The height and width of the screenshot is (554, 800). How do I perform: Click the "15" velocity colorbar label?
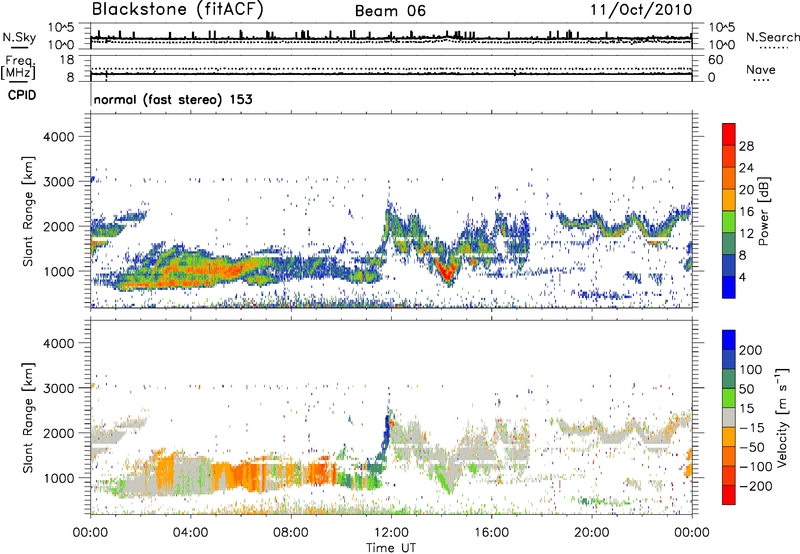pos(745,409)
